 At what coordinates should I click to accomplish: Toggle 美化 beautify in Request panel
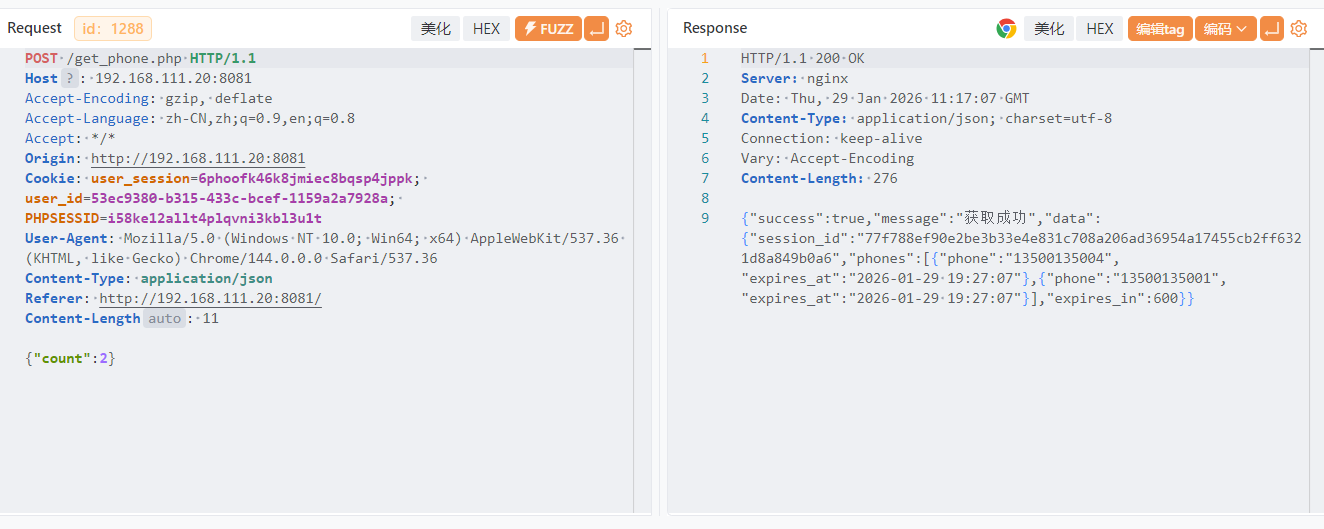pos(435,29)
